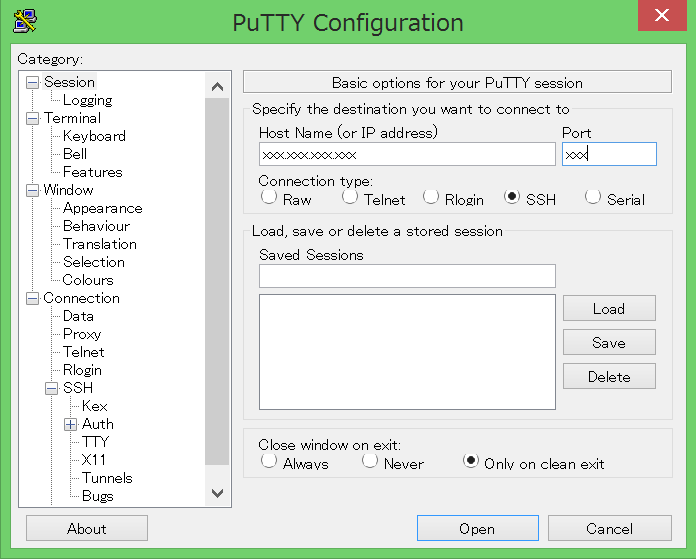Close the PuTTY Configuration window

tap(662, 15)
